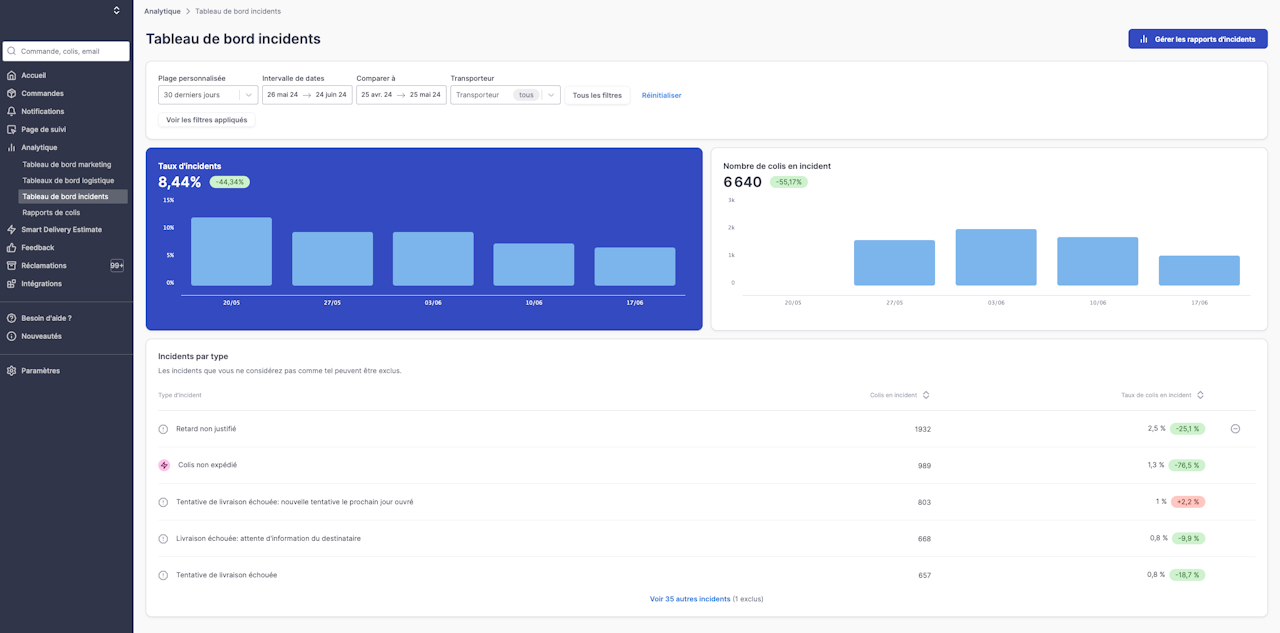Click Gérer les rapports d'incidents button
Viewport: 1280px width, 633px height.
point(1197,39)
